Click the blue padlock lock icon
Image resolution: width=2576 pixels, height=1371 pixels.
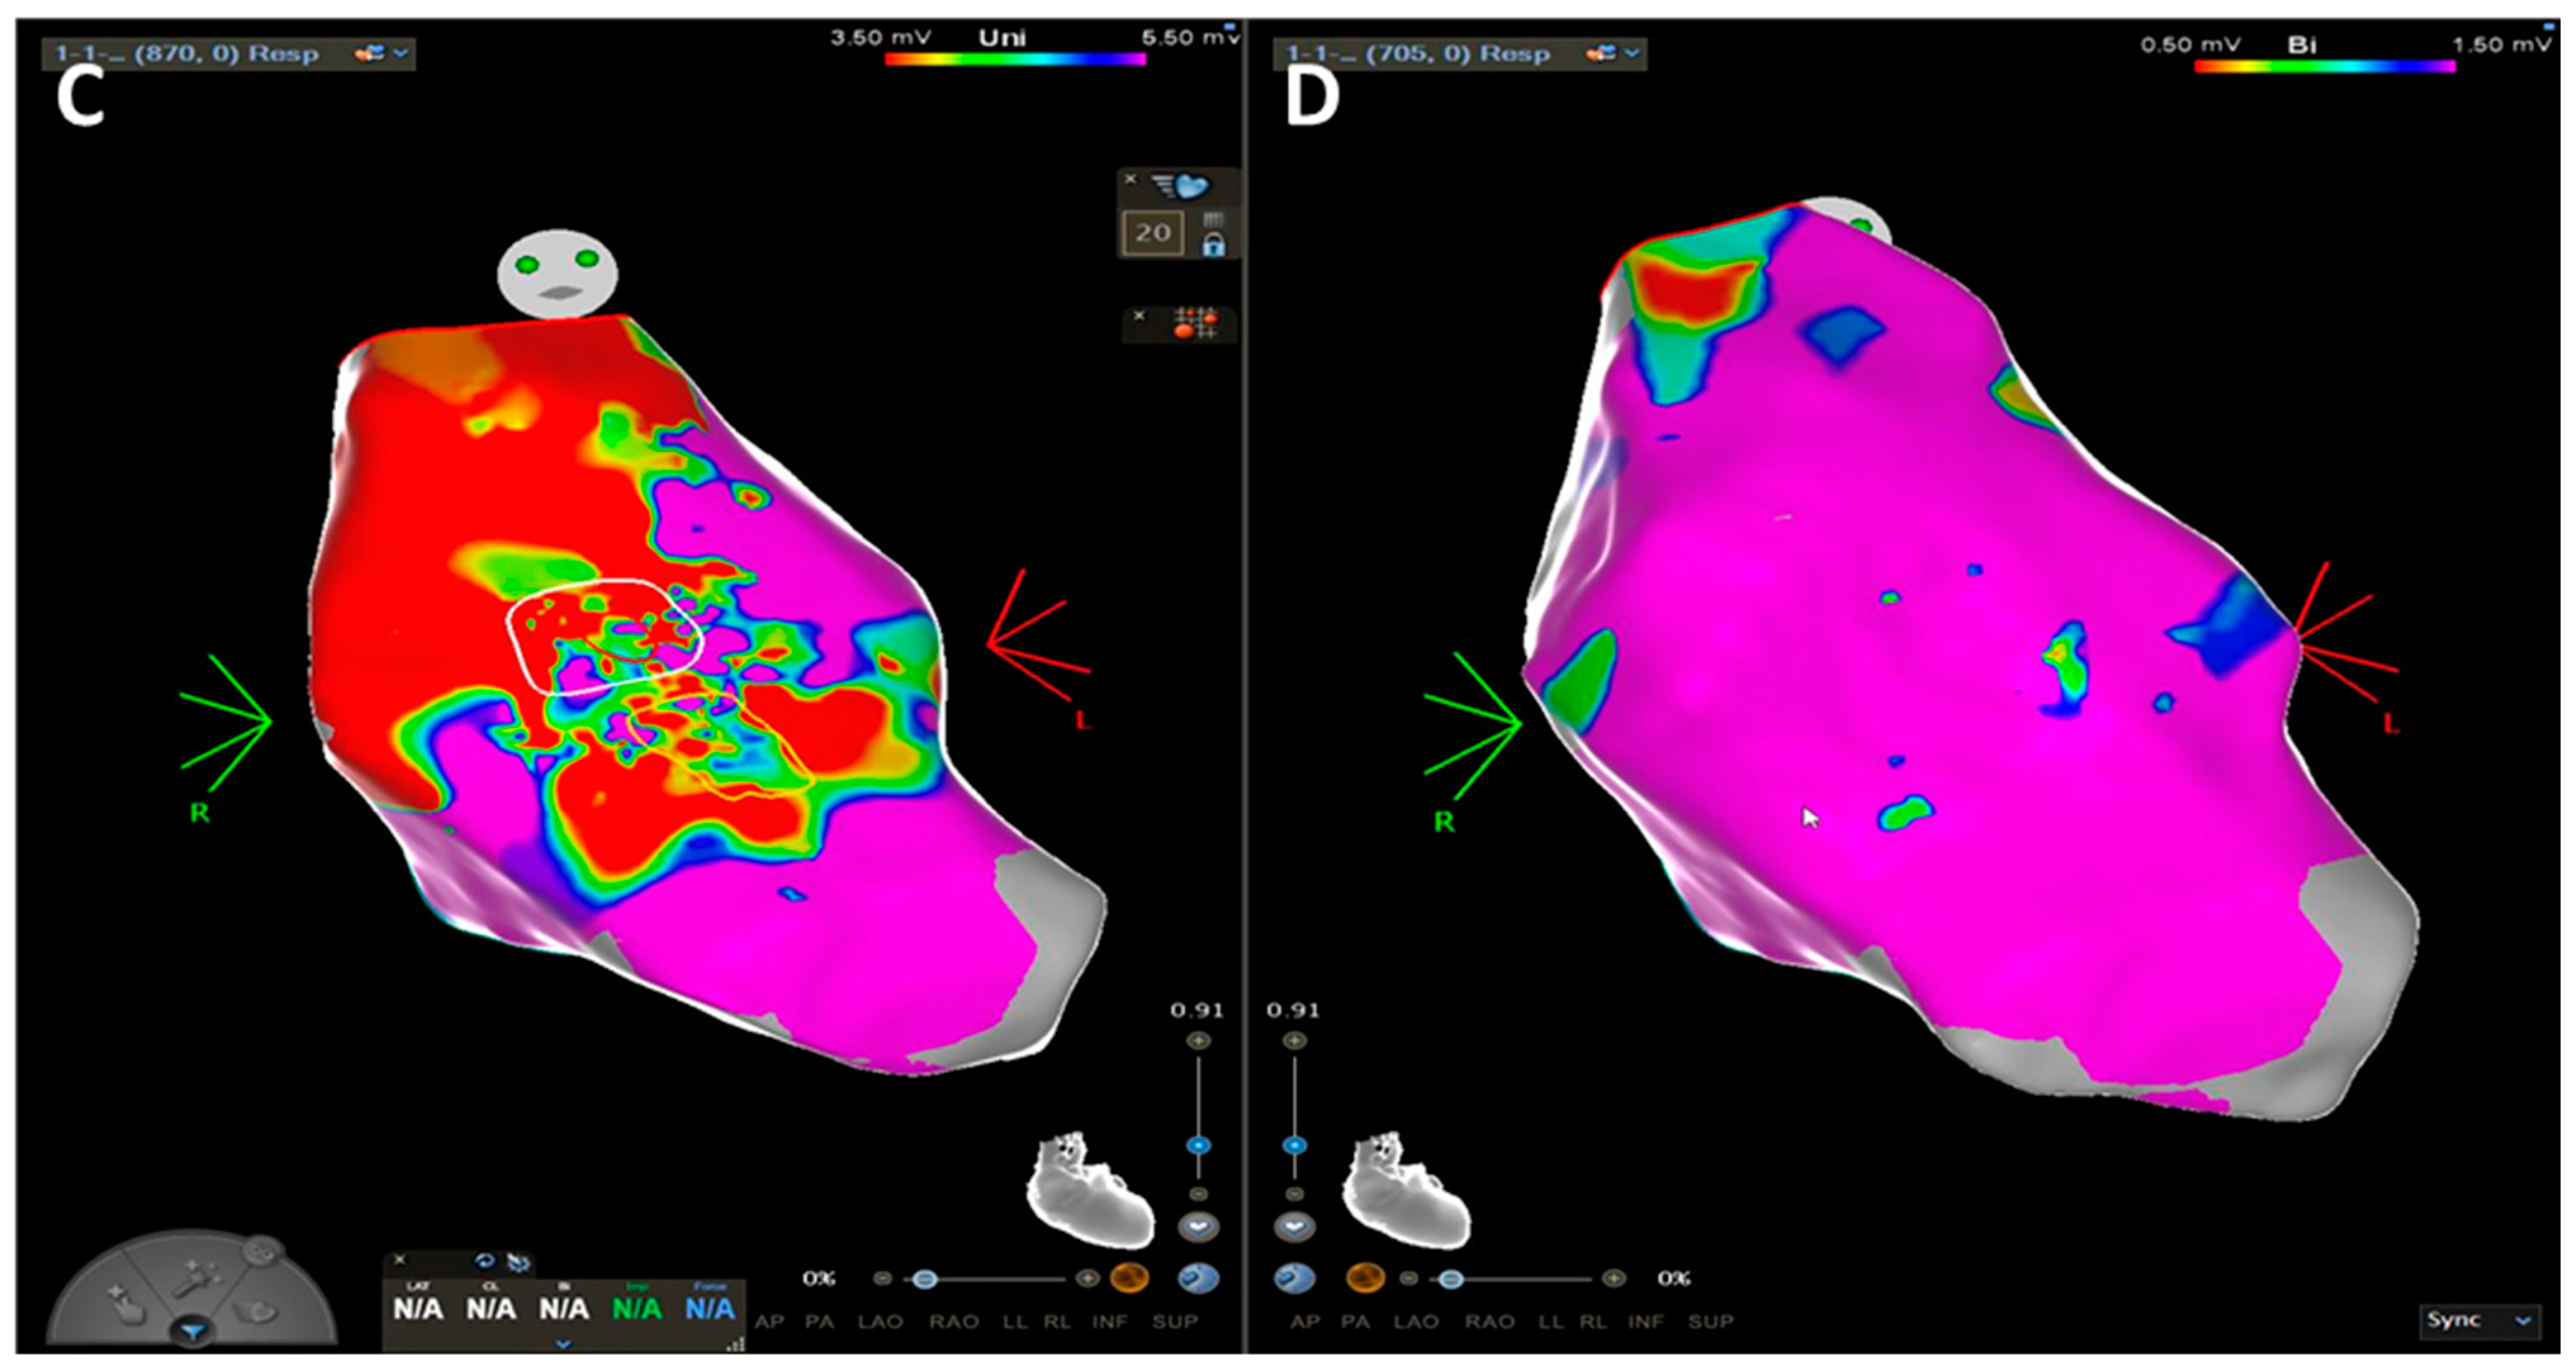1213,244
